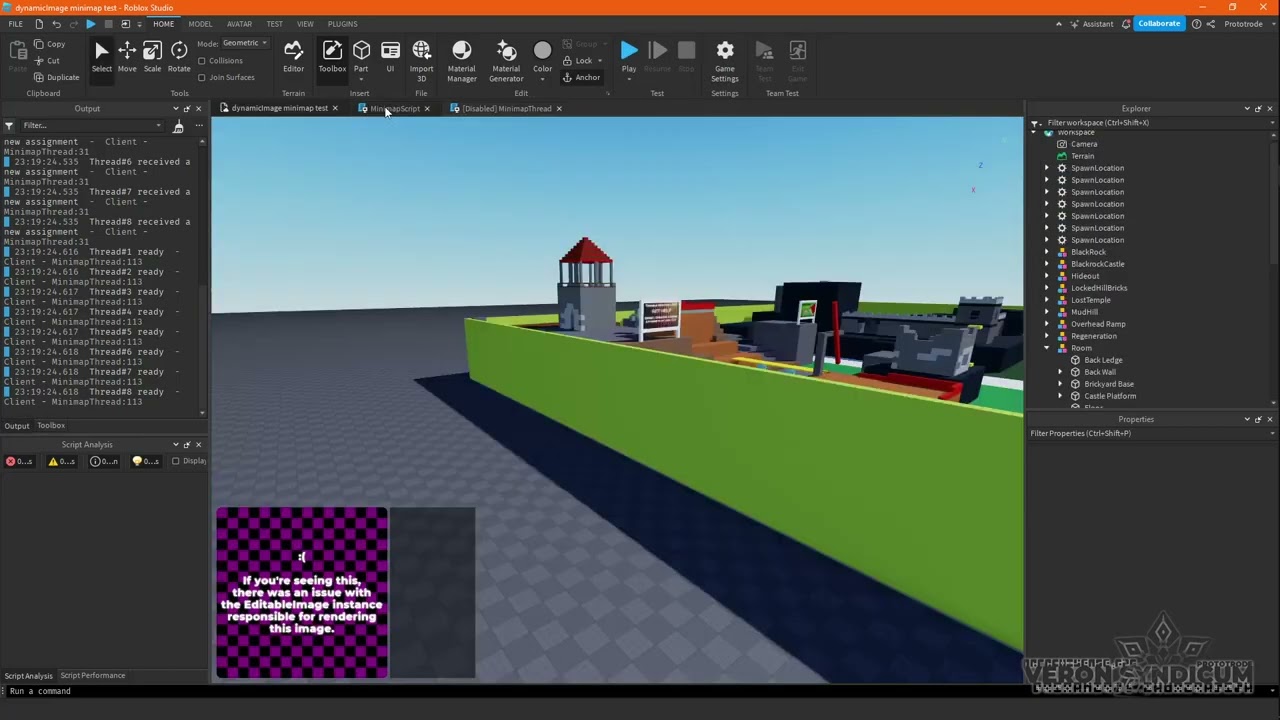Toggle the warnings filter in Script Analysis
1280x720 pixels.
[62, 461]
